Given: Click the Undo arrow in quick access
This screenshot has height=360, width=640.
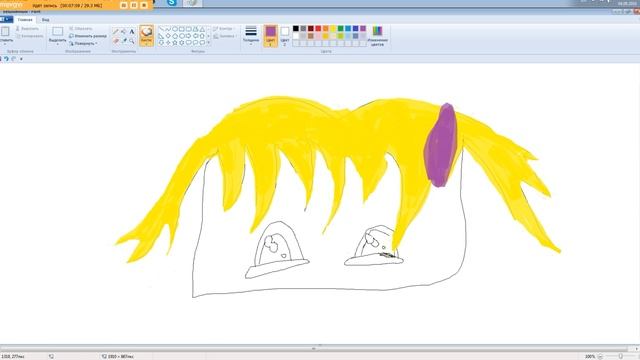Looking at the screenshot, I should point(6,59).
